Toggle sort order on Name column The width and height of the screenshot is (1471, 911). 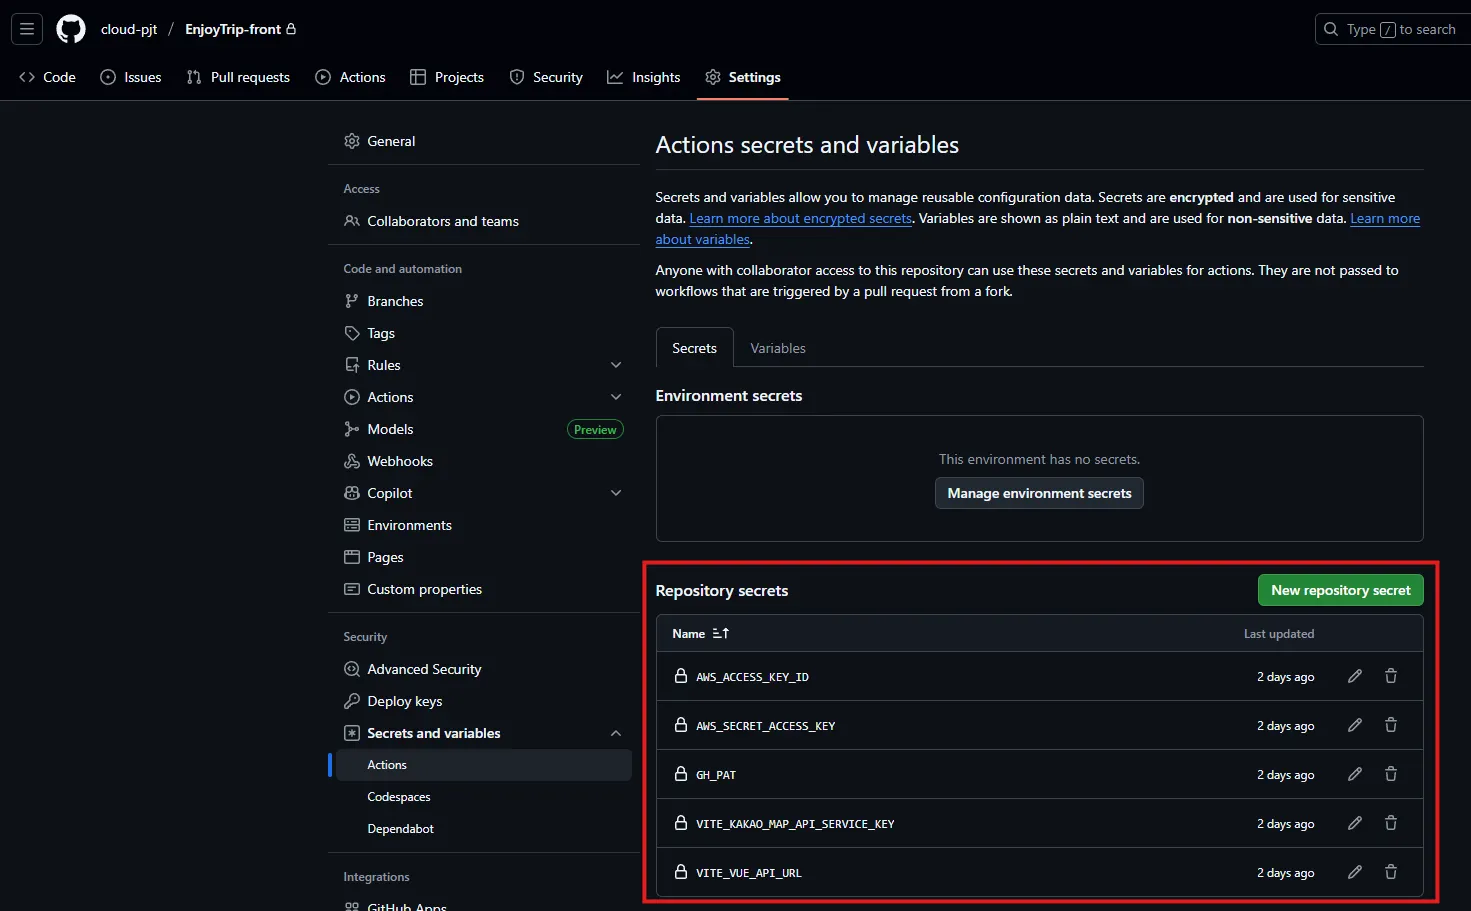click(x=720, y=633)
